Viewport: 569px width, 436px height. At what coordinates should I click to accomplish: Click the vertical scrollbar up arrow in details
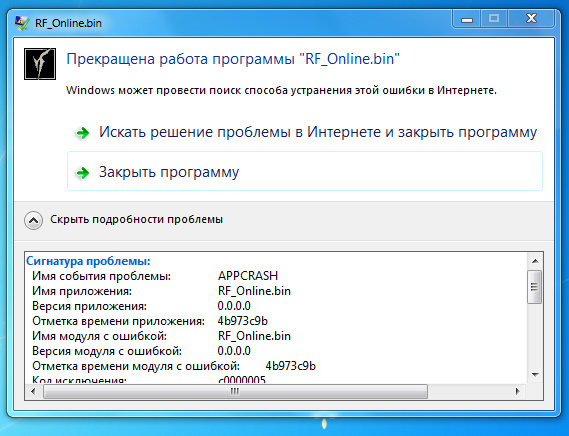click(x=535, y=261)
